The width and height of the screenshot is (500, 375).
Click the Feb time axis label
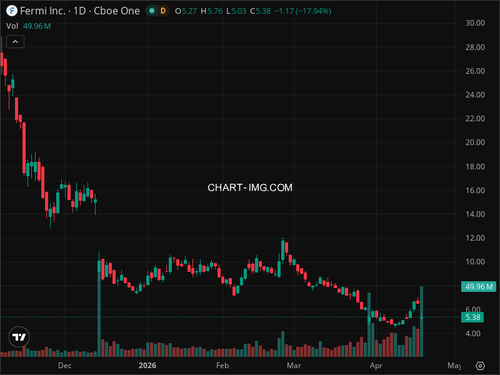click(x=222, y=365)
